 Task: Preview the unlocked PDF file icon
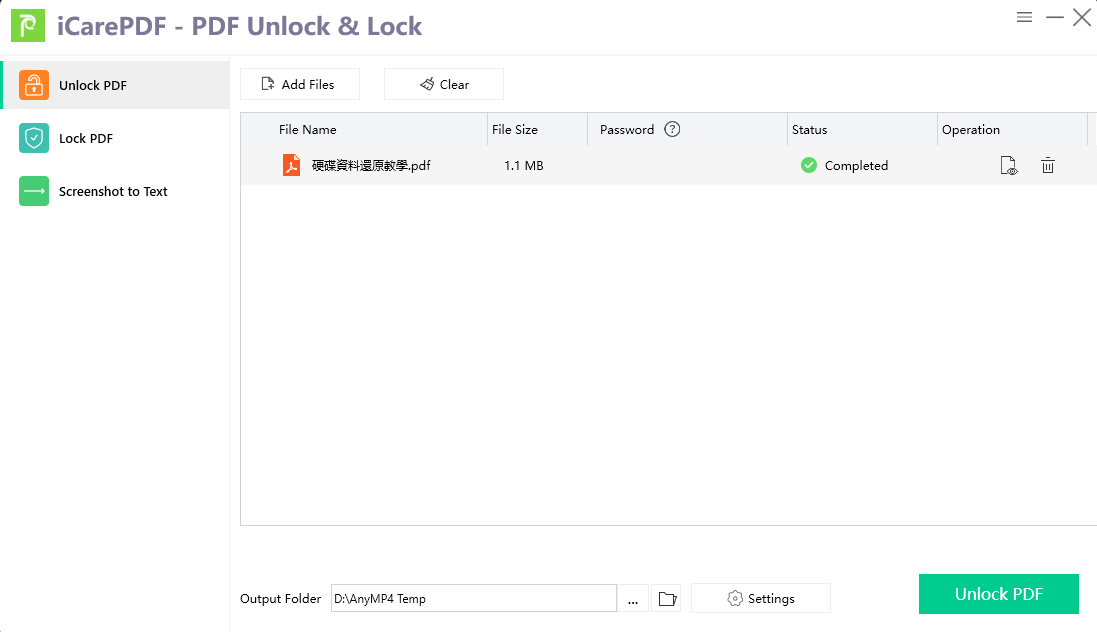pos(1009,166)
